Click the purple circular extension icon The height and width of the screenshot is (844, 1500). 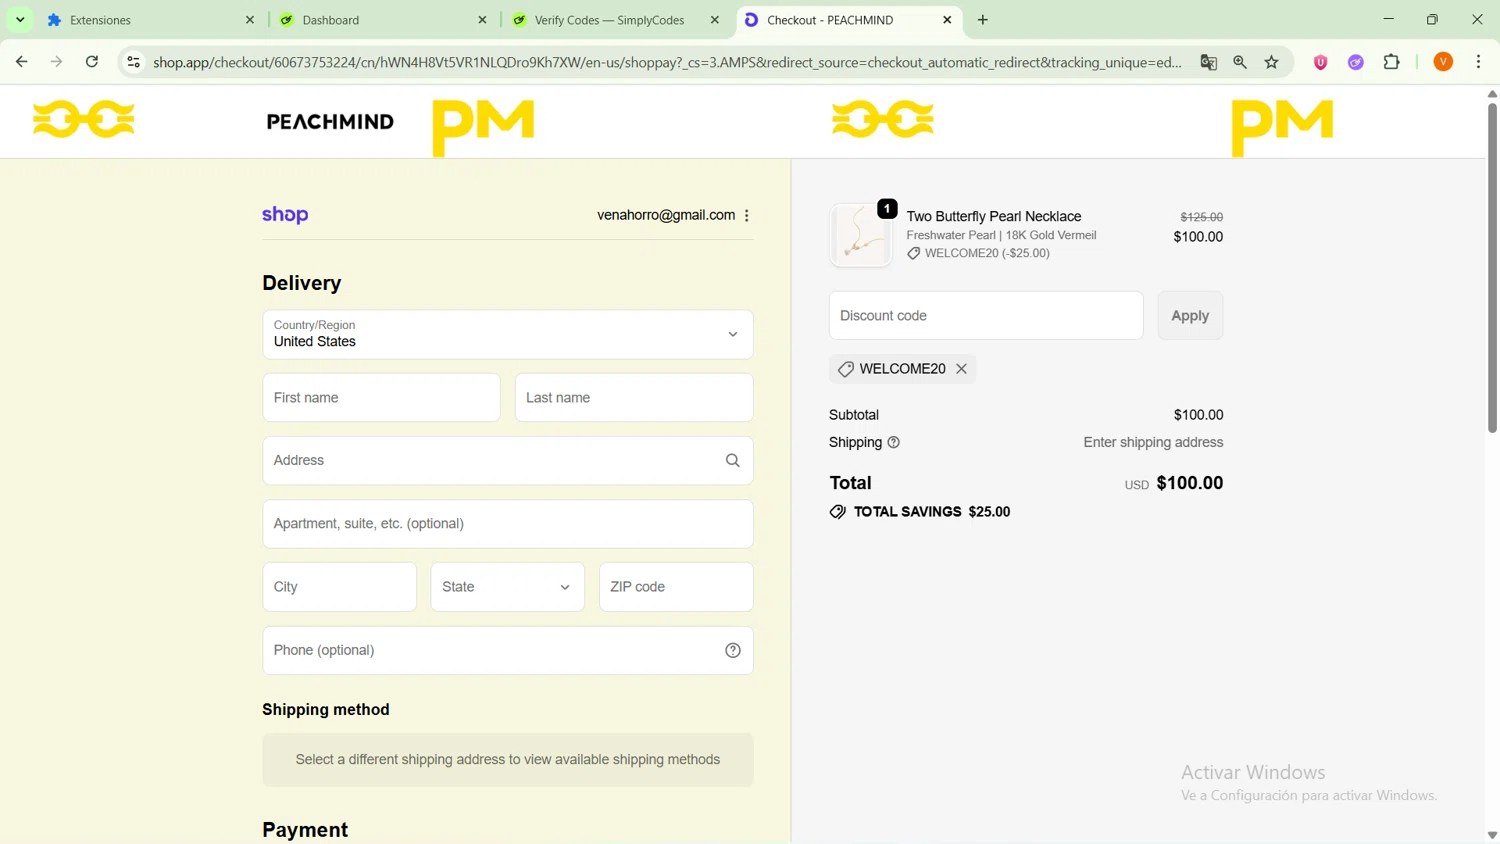pyautogui.click(x=1356, y=62)
